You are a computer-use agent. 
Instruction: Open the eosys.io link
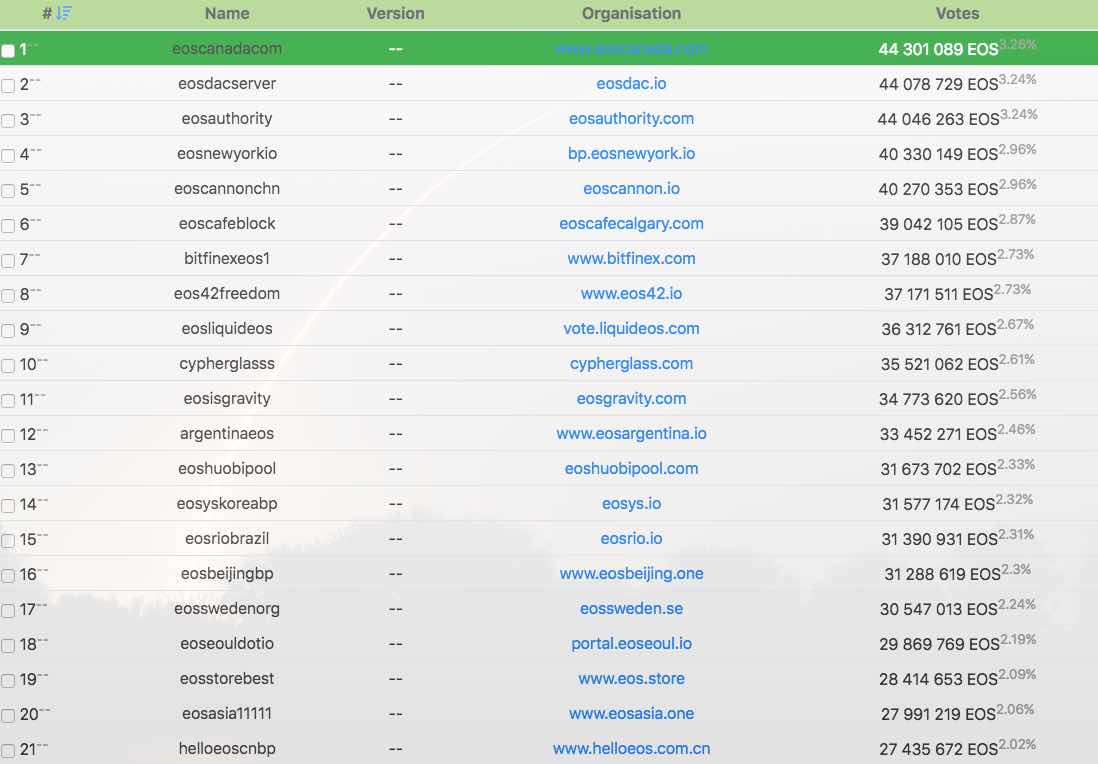[631, 503]
